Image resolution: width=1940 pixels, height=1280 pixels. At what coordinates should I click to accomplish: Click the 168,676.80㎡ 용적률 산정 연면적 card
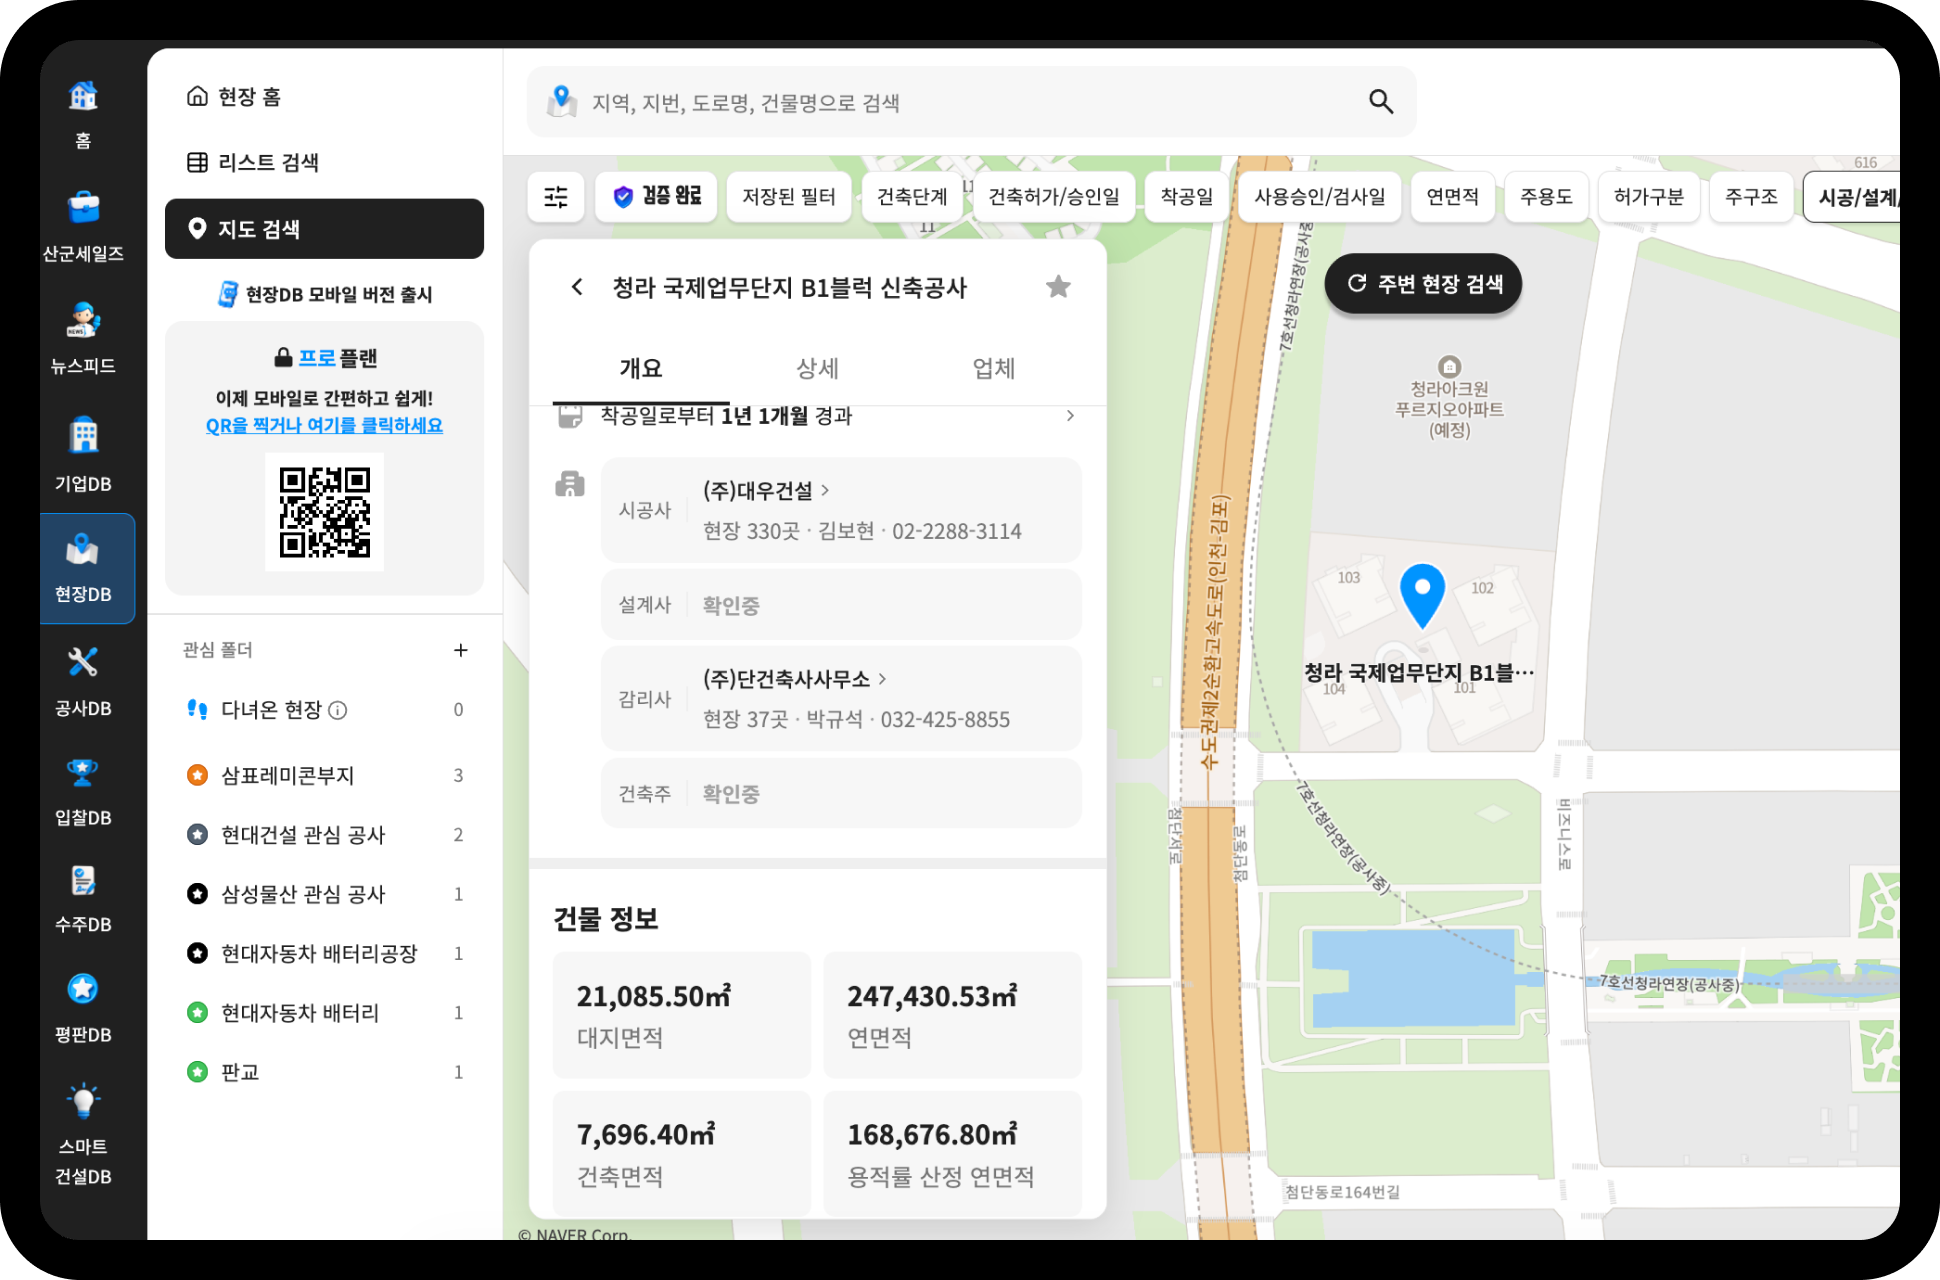click(x=952, y=1153)
